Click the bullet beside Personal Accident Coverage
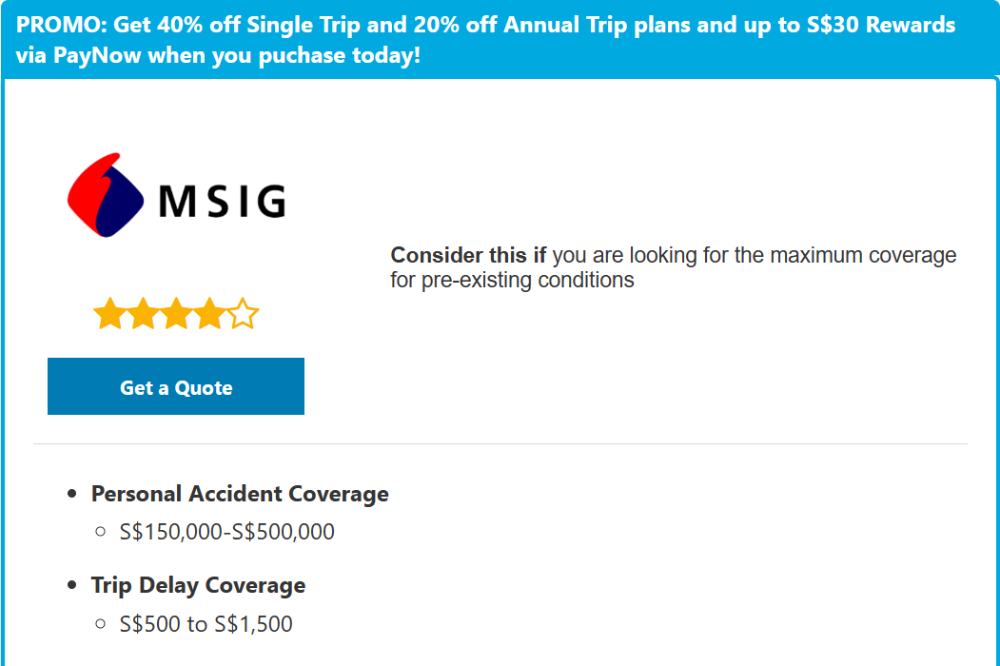Image resolution: width=1000 pixels, height=666 pixels. [x=71, y=494]
